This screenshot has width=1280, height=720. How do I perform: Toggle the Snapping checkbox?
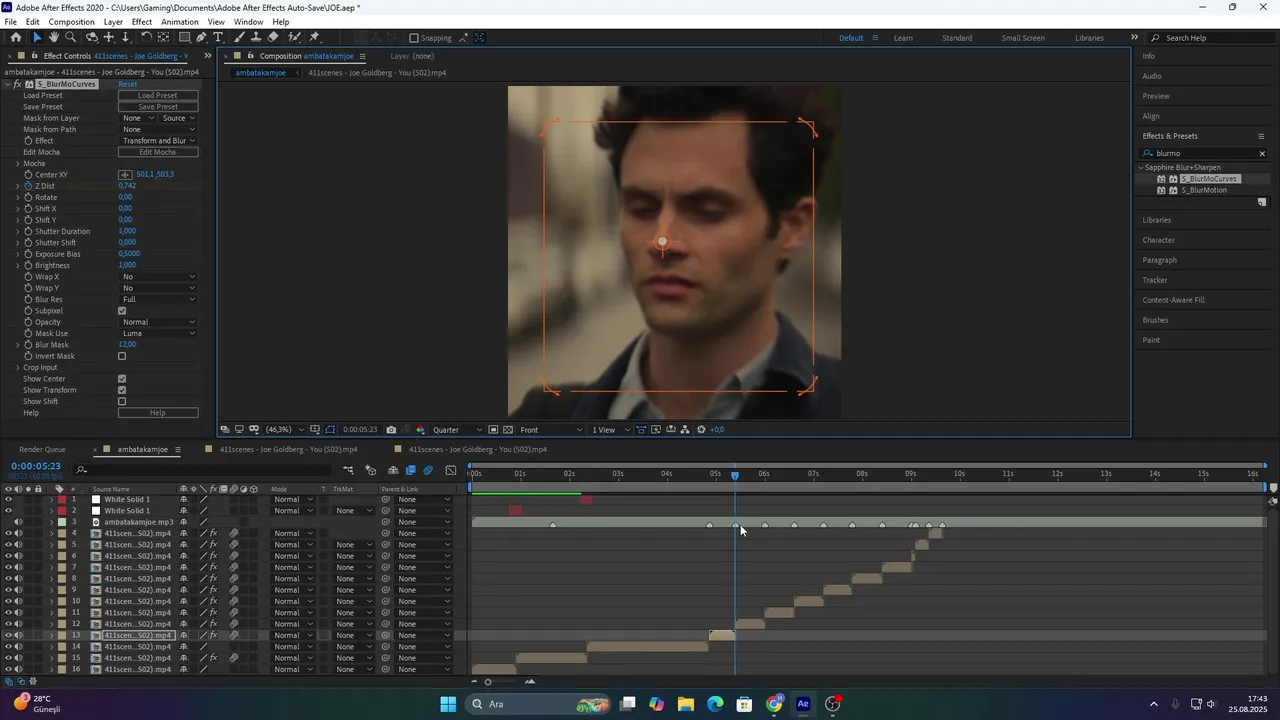pyautogui.click(x=414, y=38)
